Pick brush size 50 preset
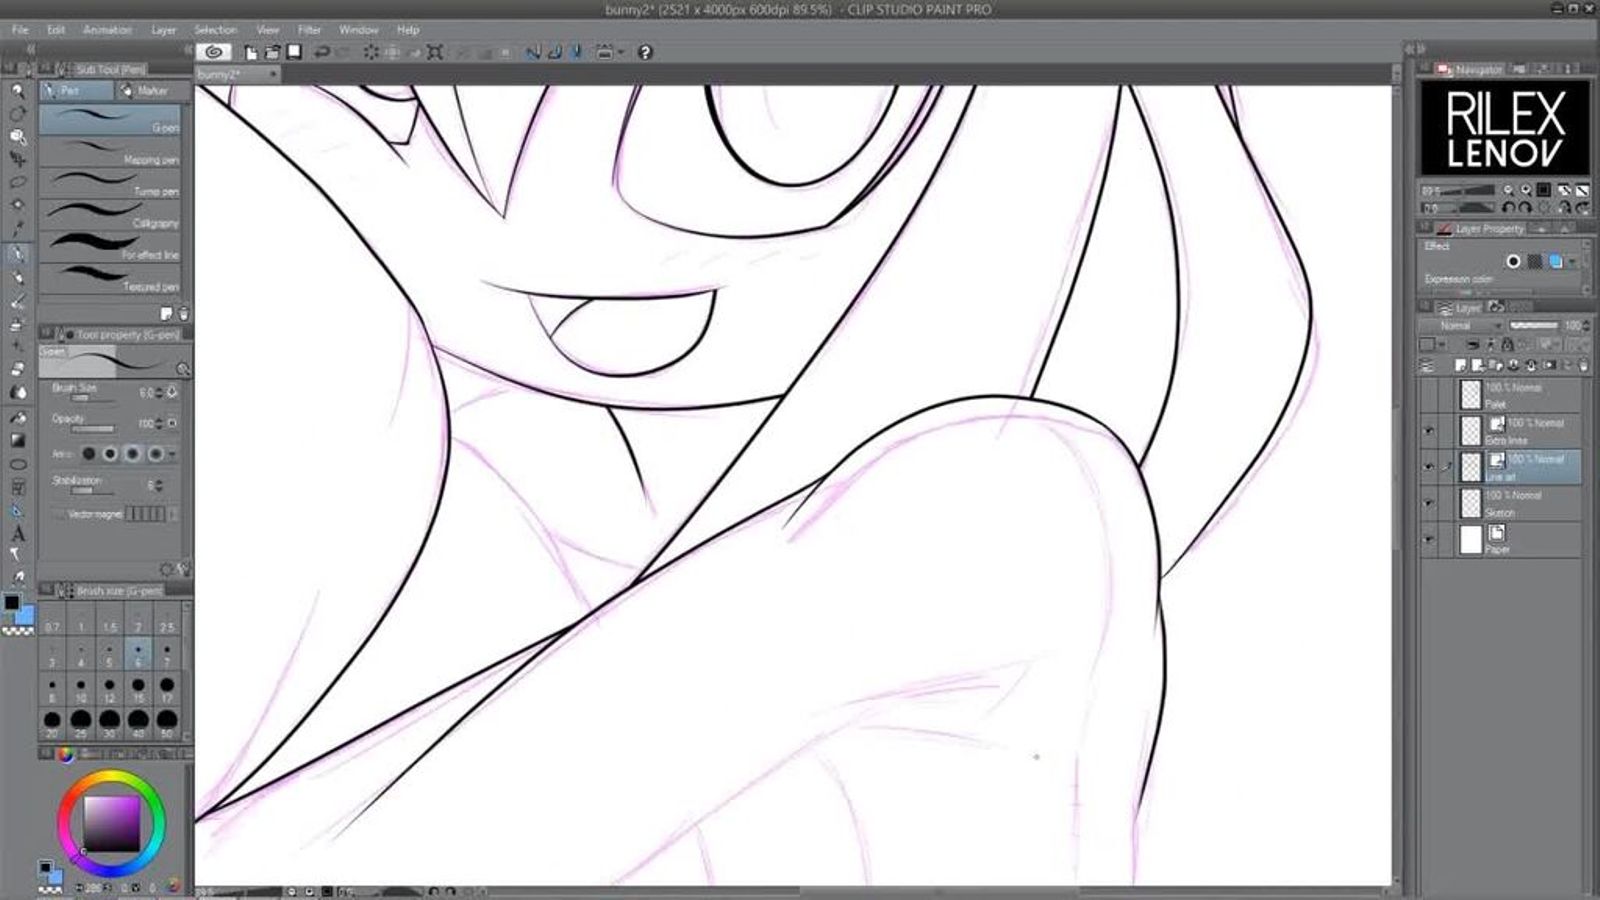 167,723
